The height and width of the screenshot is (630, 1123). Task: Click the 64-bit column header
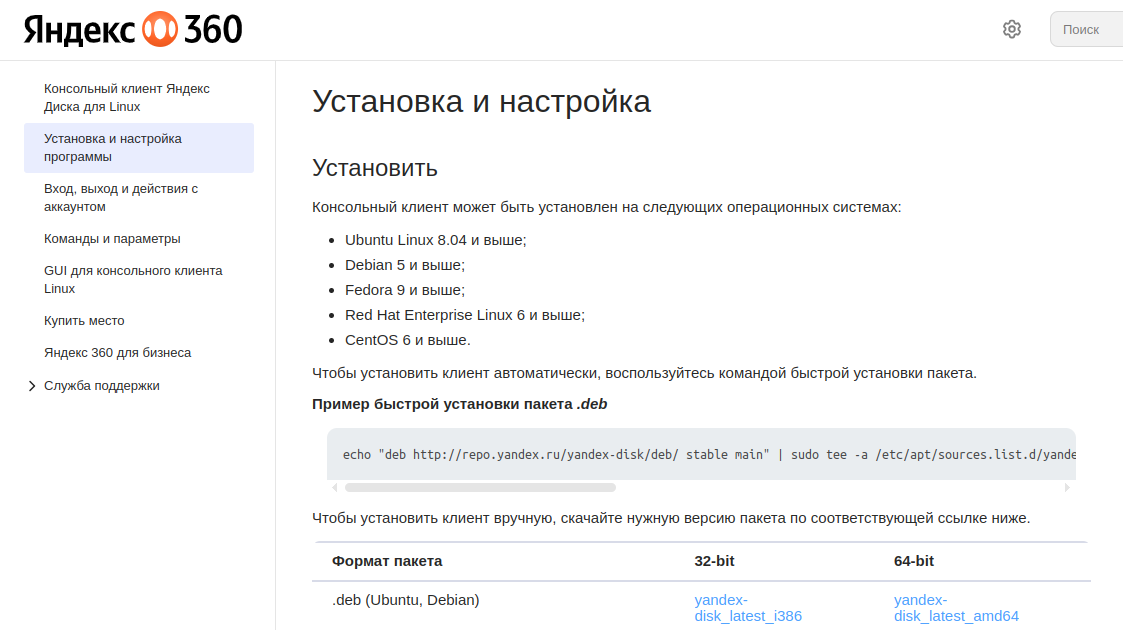coord(914,561)
